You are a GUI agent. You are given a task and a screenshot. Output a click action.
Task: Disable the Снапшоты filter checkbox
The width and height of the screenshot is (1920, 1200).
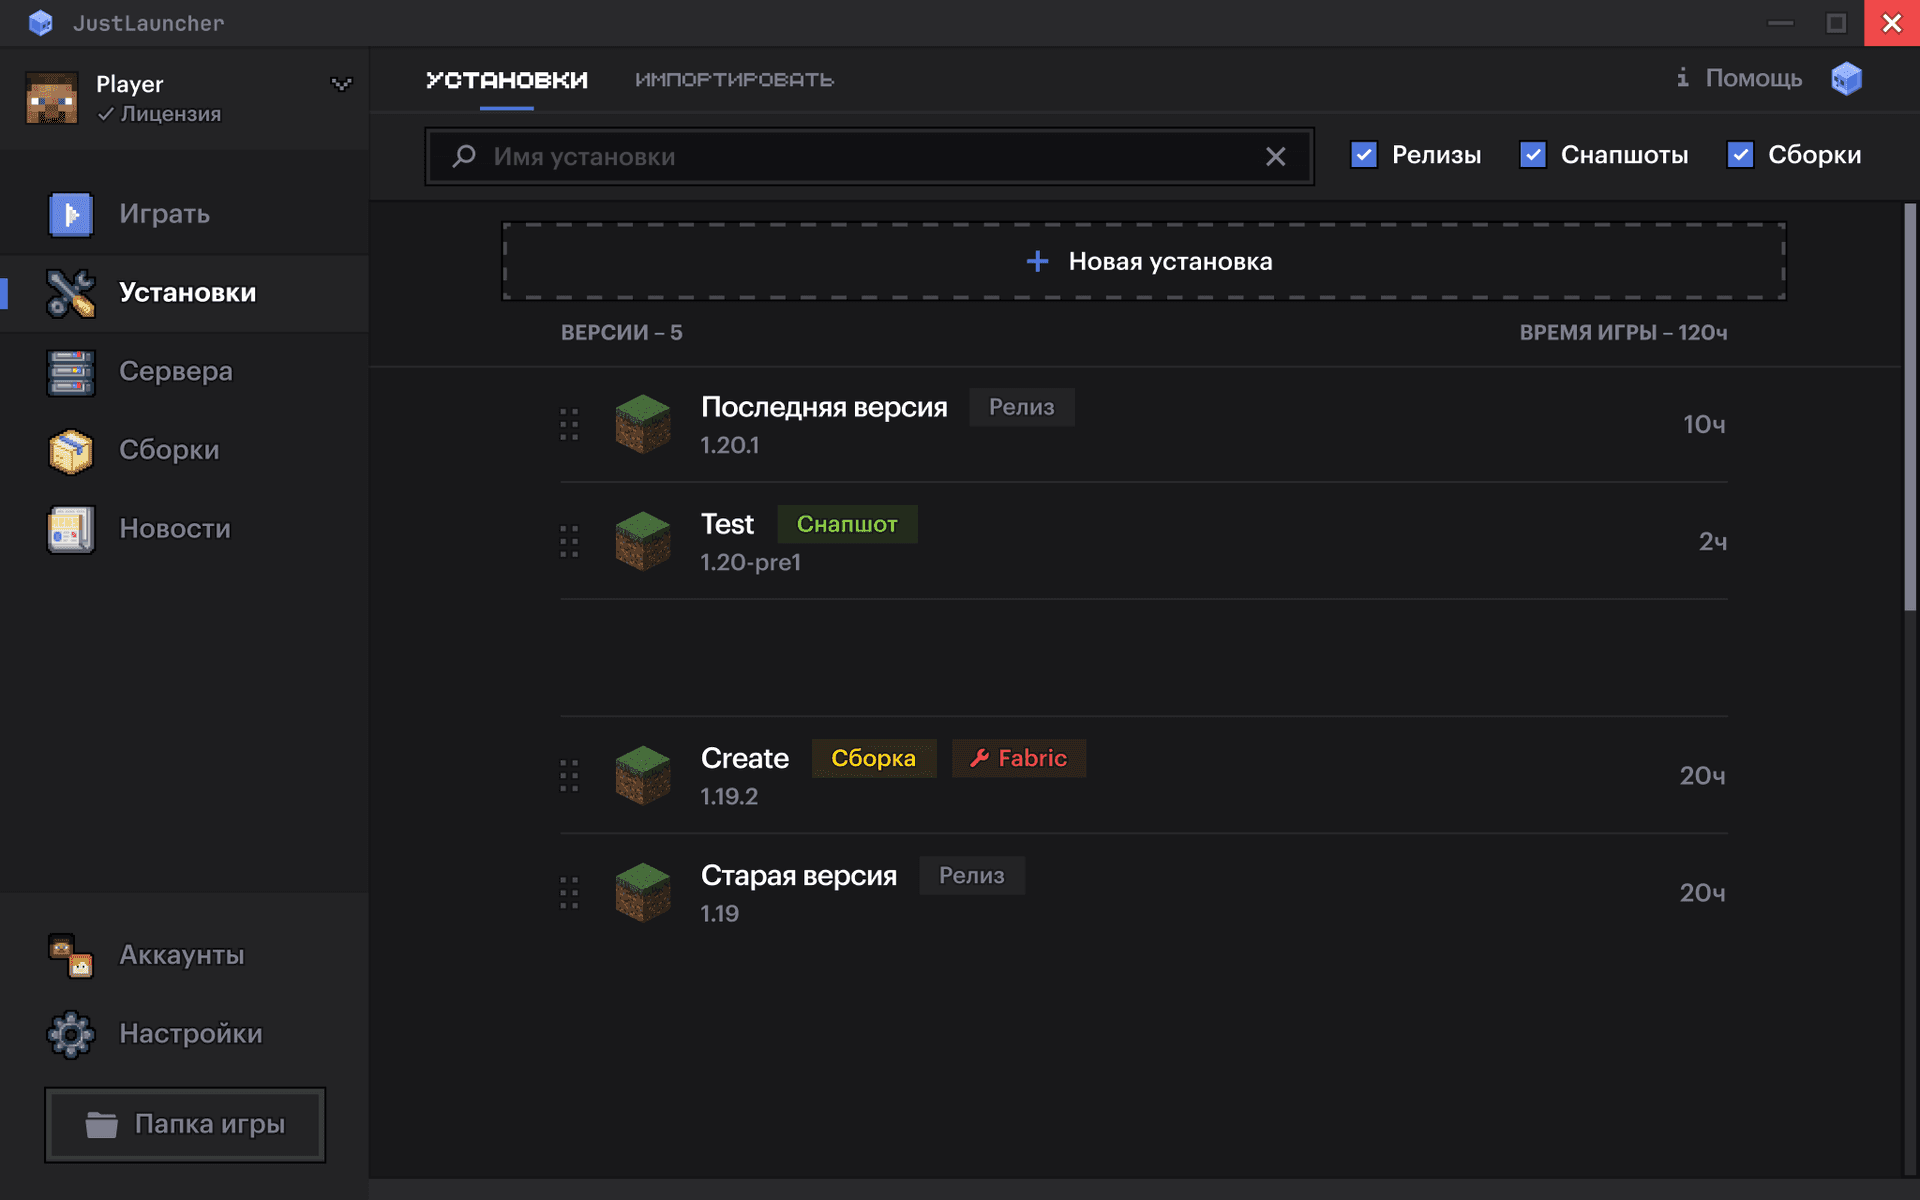(x=1533, y=155)
